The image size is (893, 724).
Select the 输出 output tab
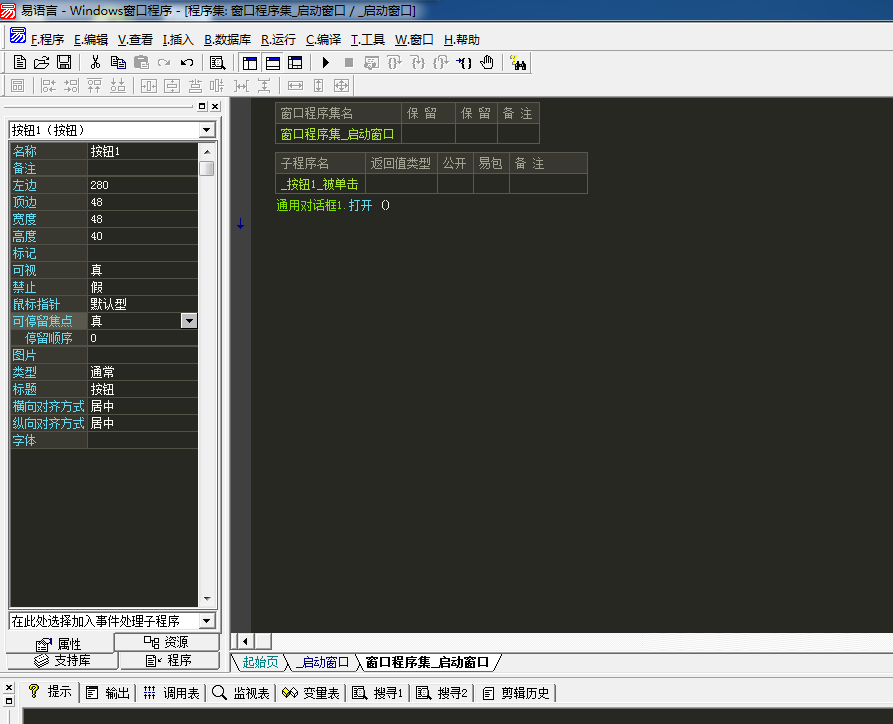point(108,693)
